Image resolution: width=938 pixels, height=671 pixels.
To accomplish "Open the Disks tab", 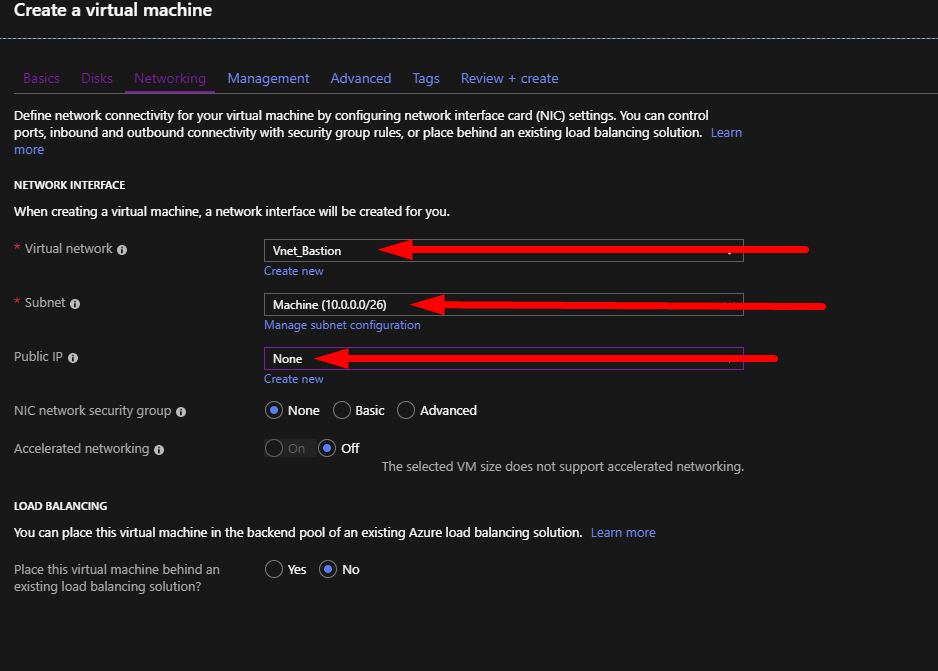I will point(97,78).
